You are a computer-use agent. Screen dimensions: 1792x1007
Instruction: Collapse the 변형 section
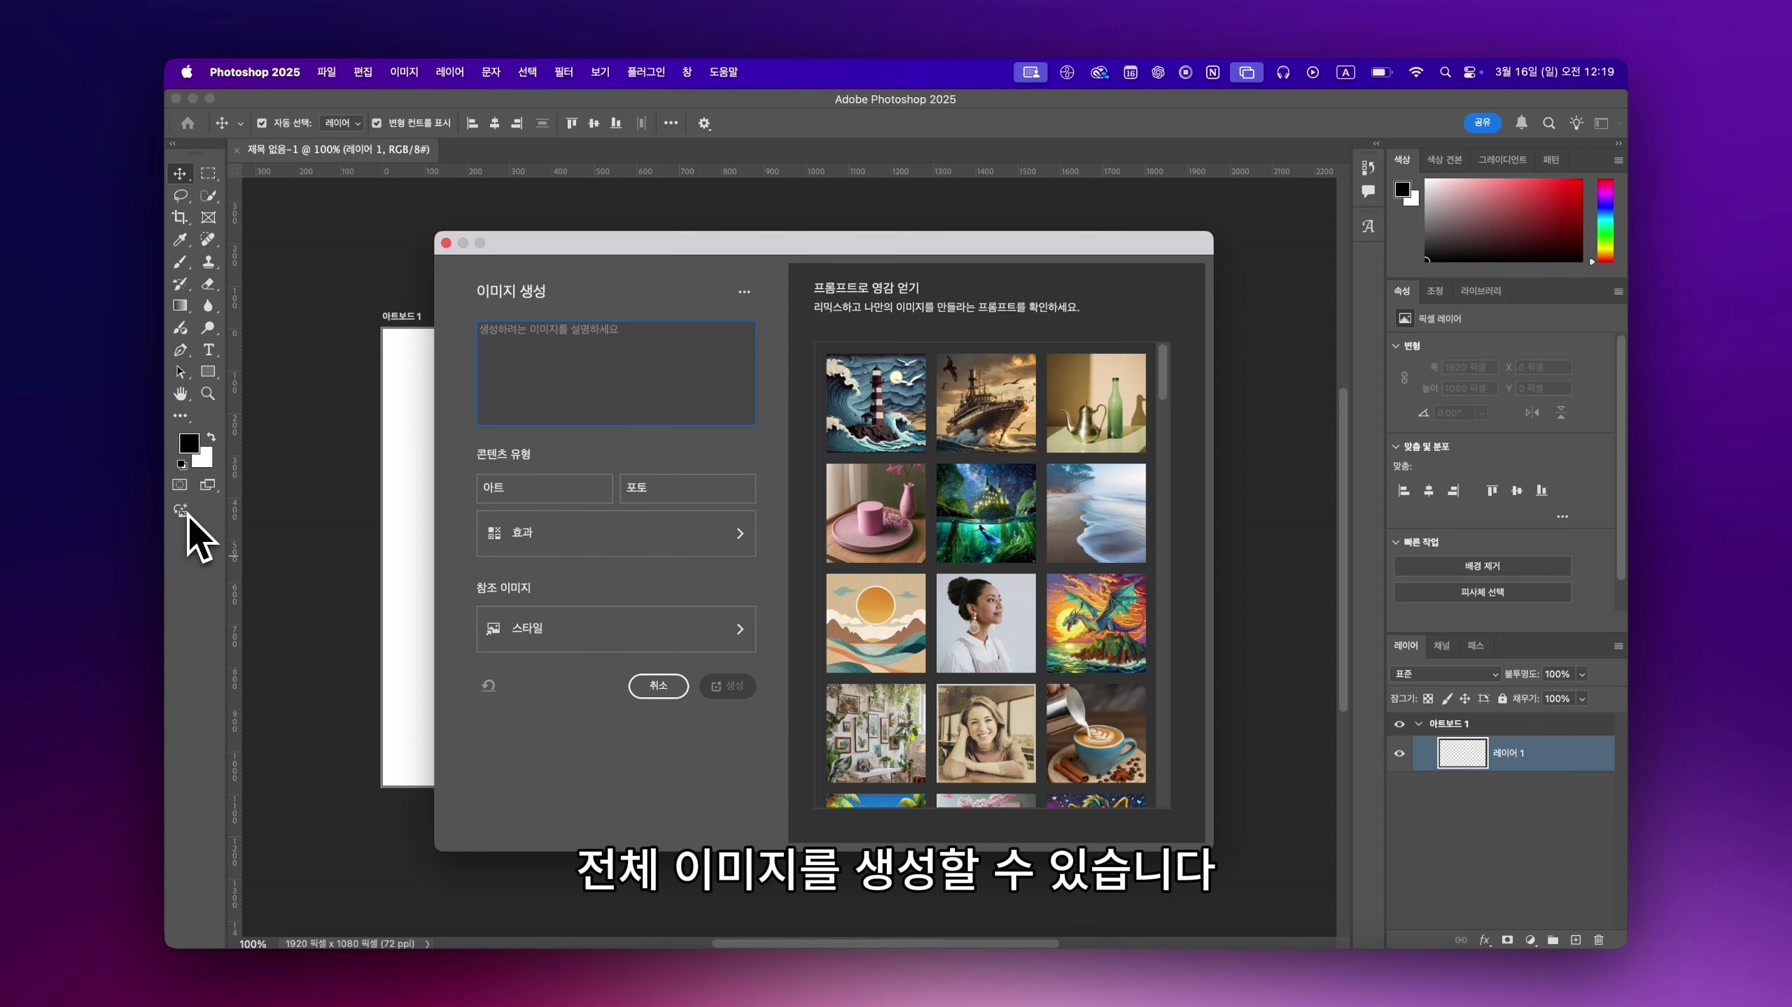pyautogui.click(x=1396, y=346)
